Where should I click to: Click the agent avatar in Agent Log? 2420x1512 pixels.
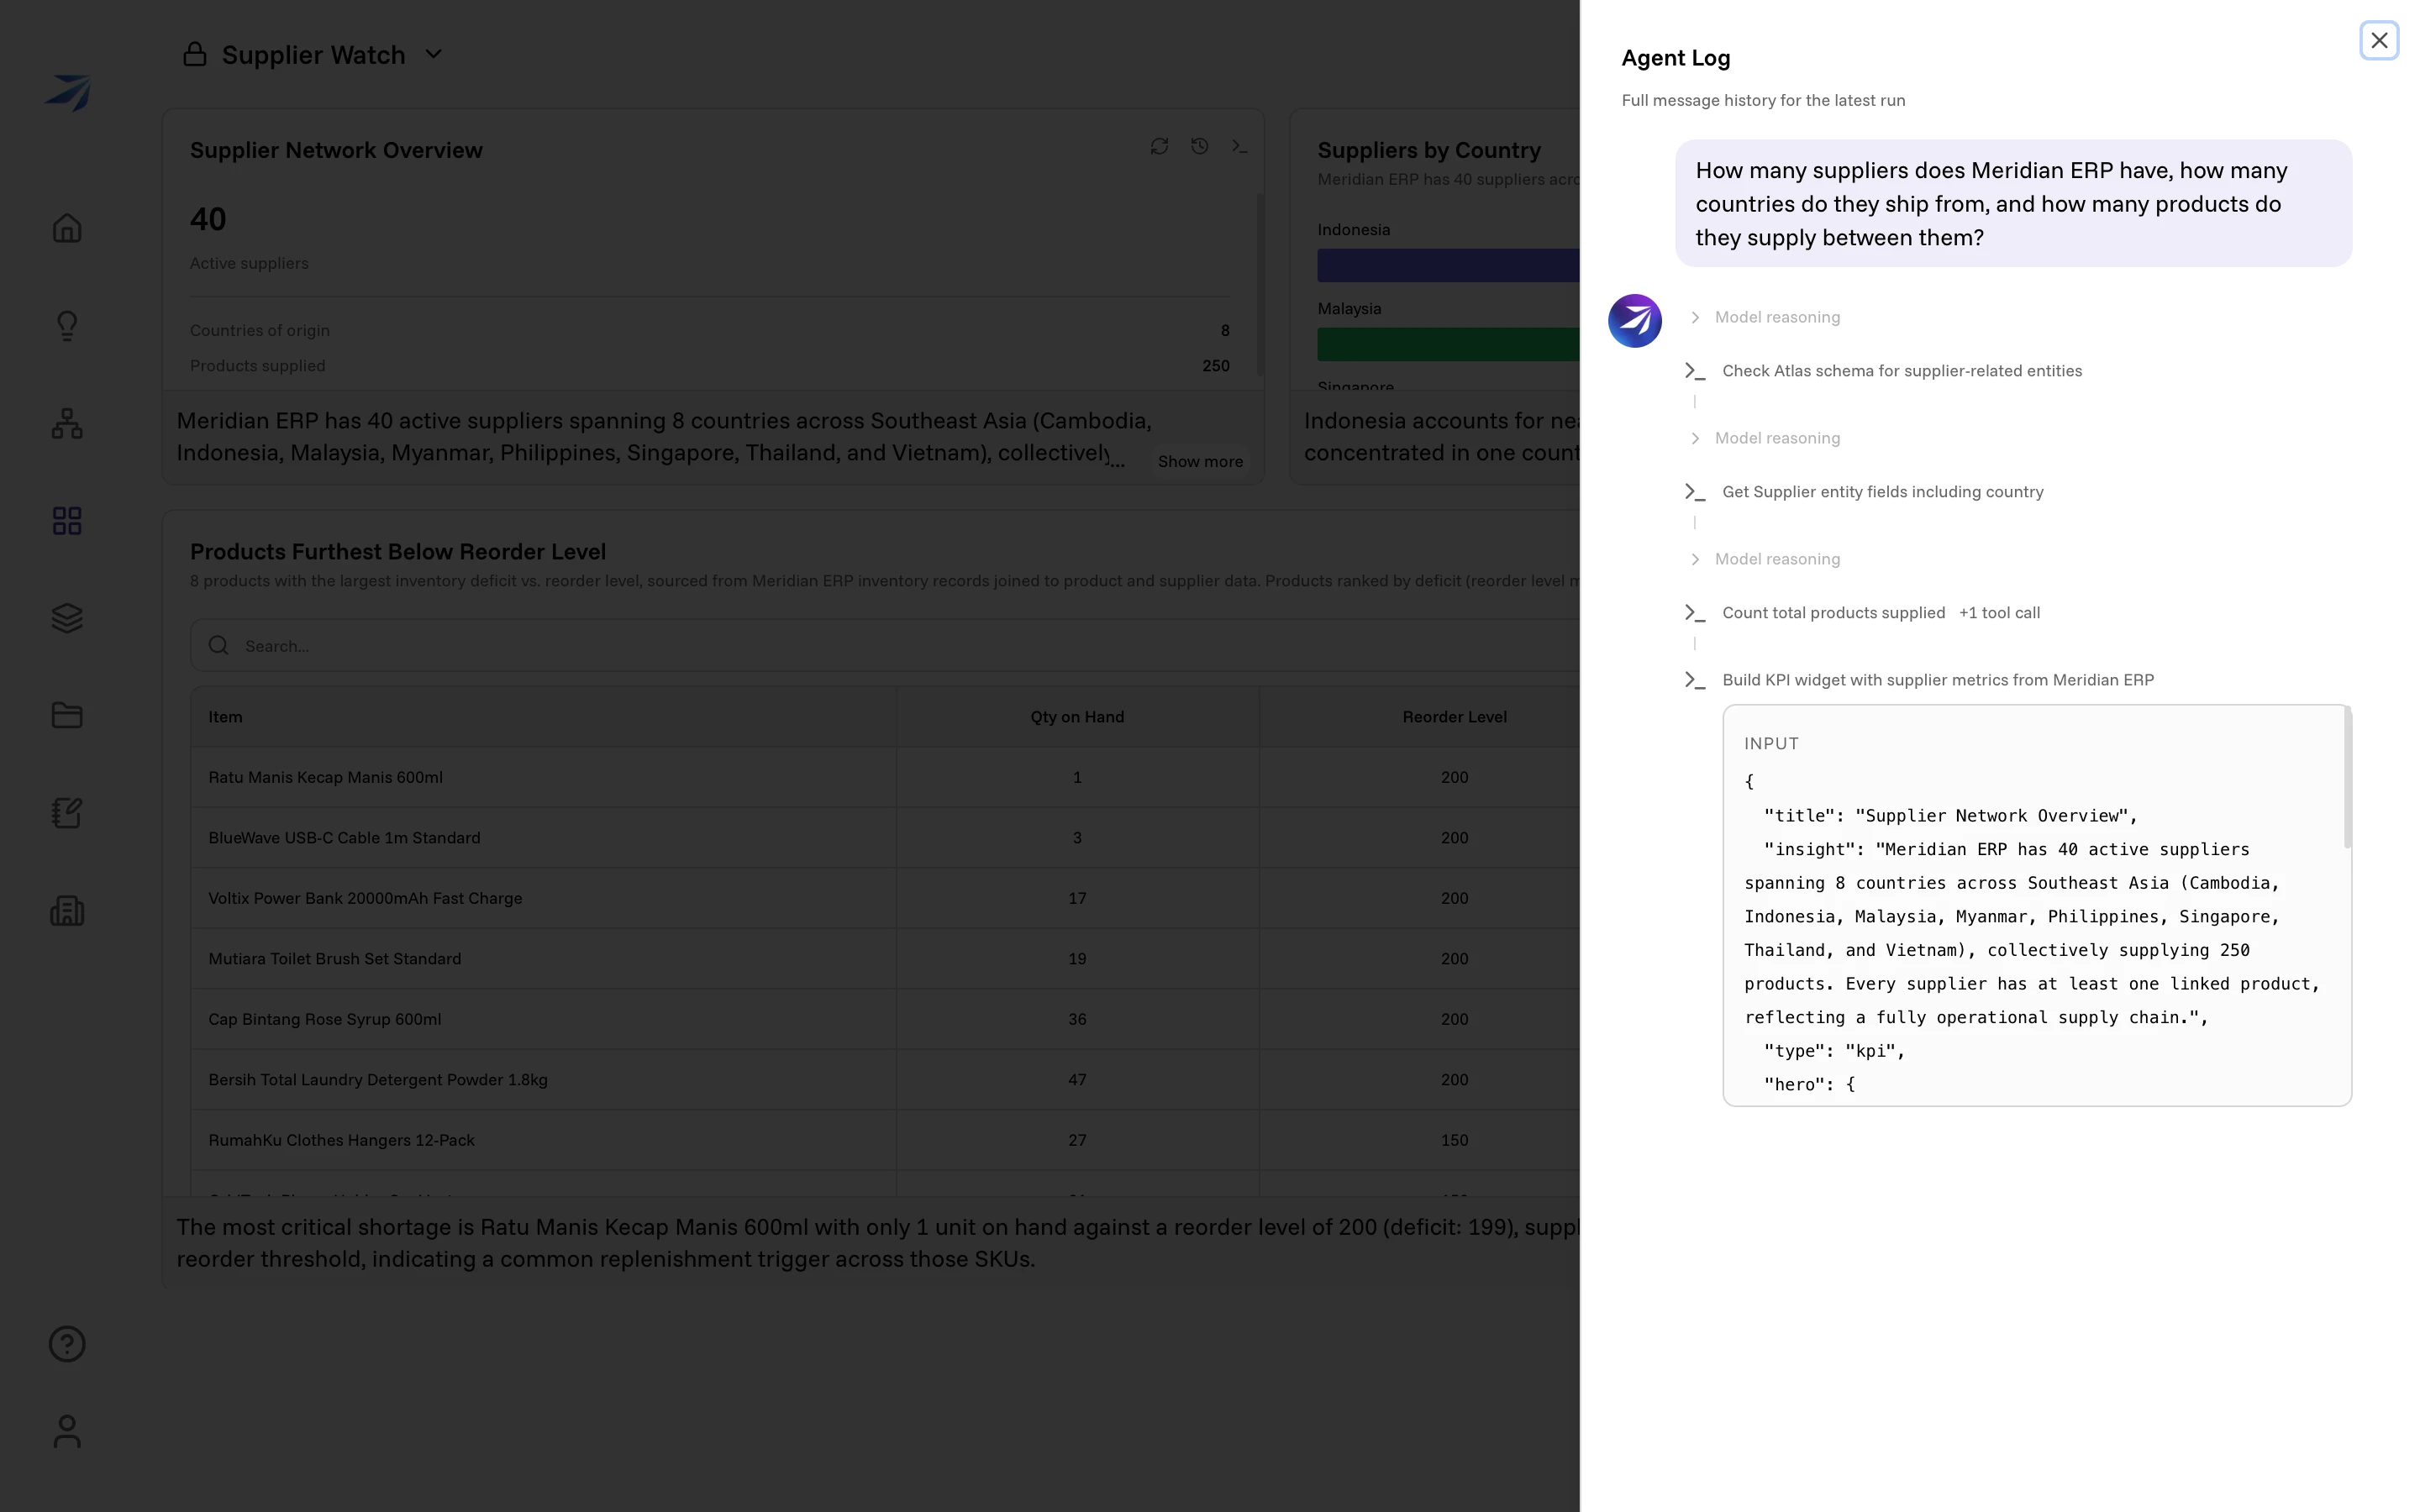(x=1634, y=321)
